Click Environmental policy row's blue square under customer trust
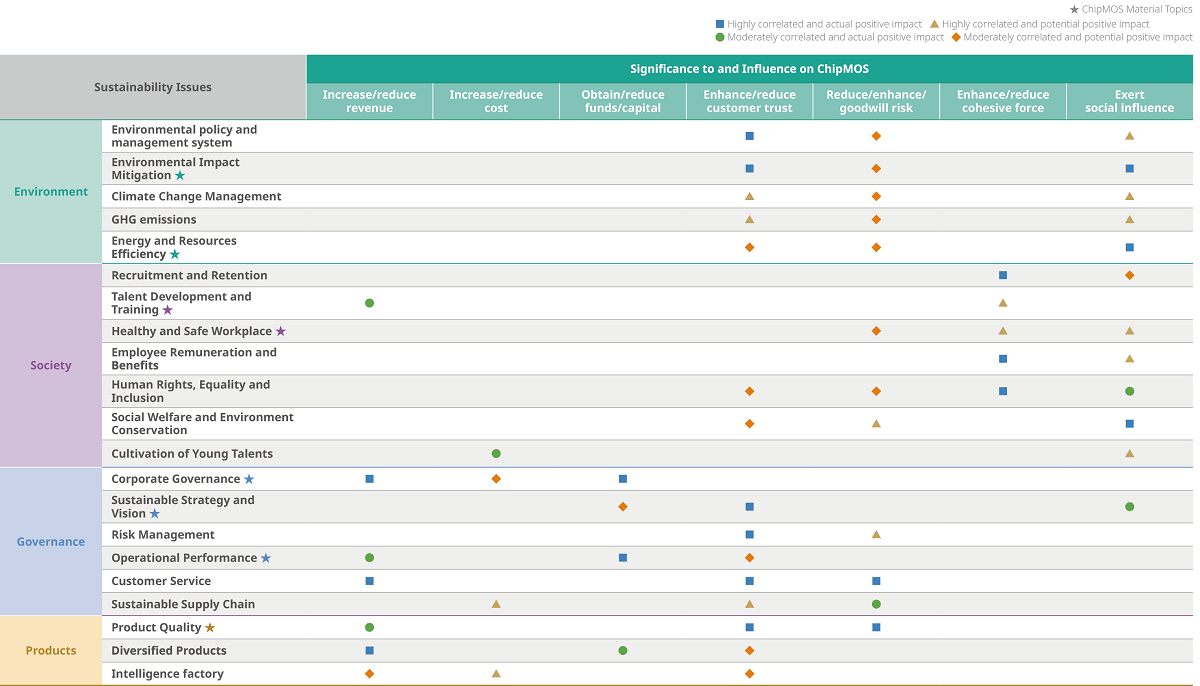The image size is (1200, 686). [750, 136]
